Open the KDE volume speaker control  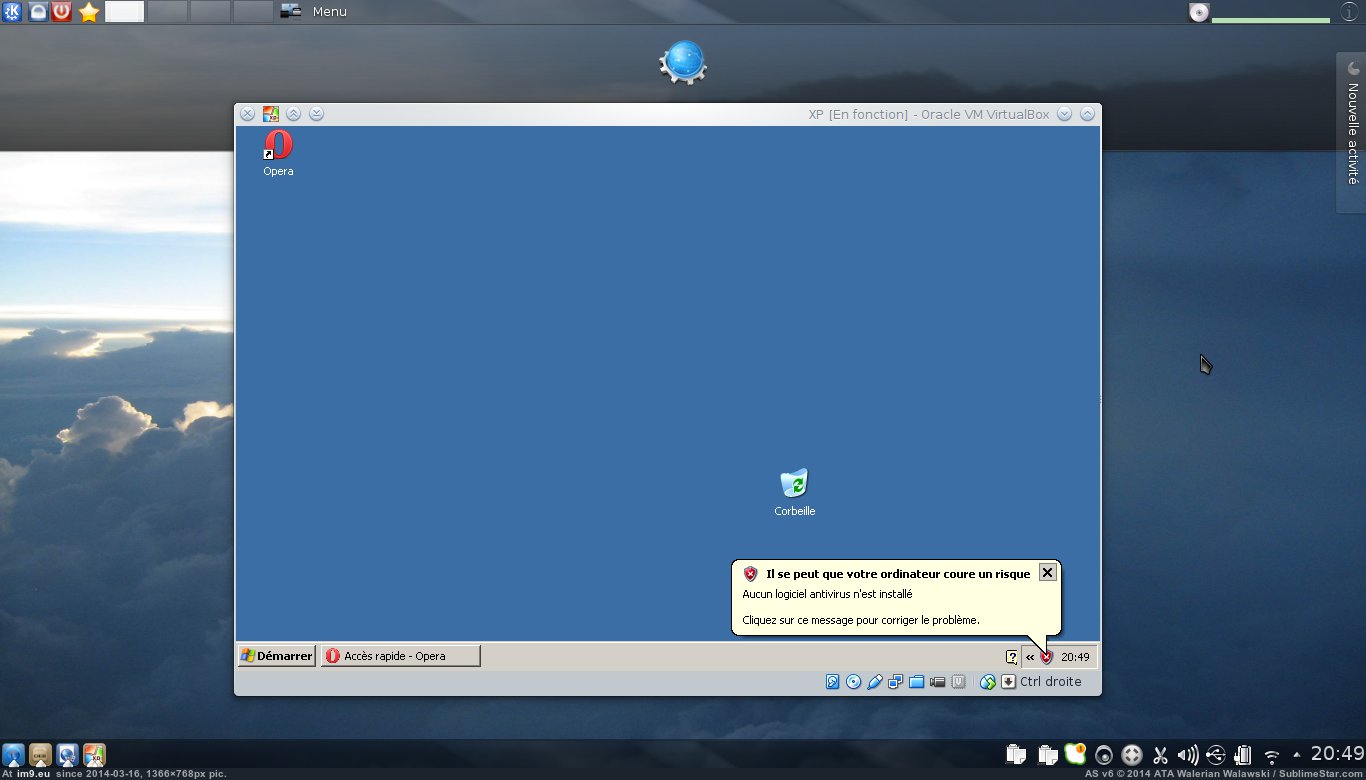1188,755
